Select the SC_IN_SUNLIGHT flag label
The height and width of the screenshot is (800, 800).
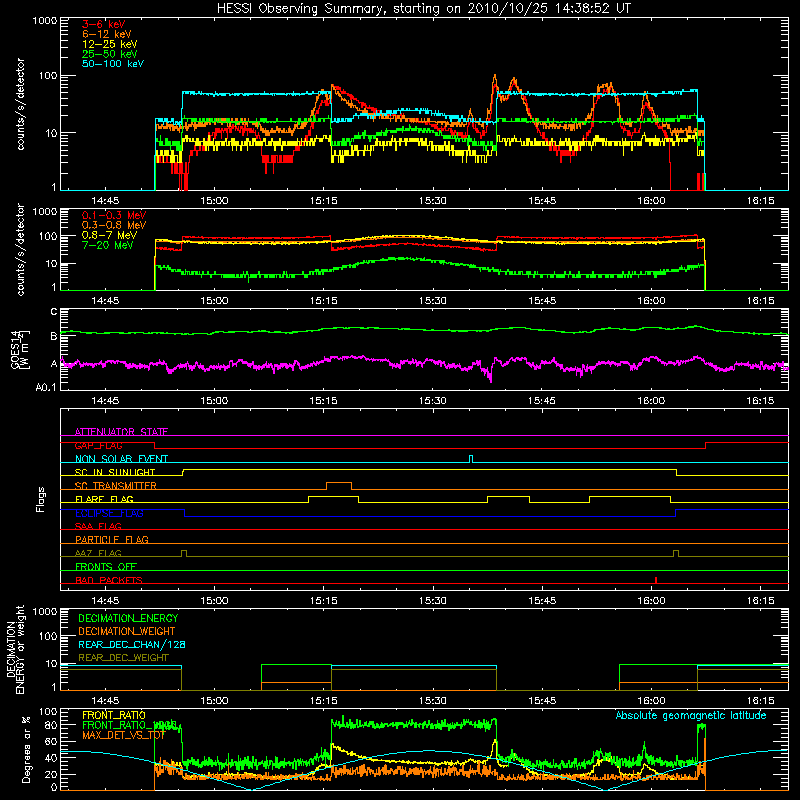tap(115, 472)
